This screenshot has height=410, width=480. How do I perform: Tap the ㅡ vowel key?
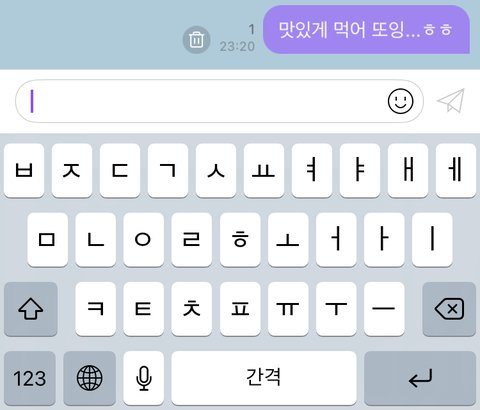click(384, 309)
